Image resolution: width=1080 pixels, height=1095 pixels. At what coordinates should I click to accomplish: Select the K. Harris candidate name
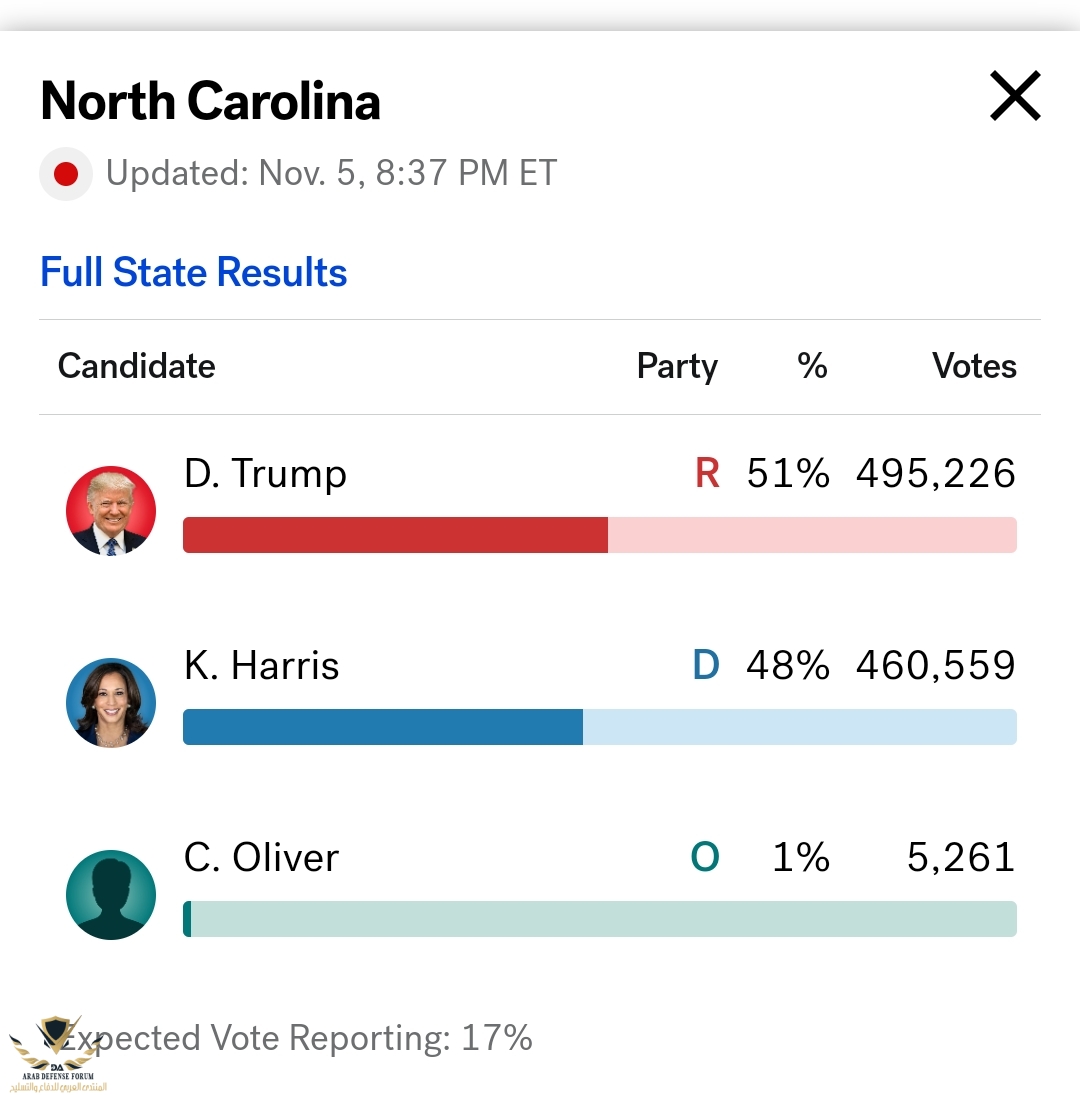click(x=262, y=666)
